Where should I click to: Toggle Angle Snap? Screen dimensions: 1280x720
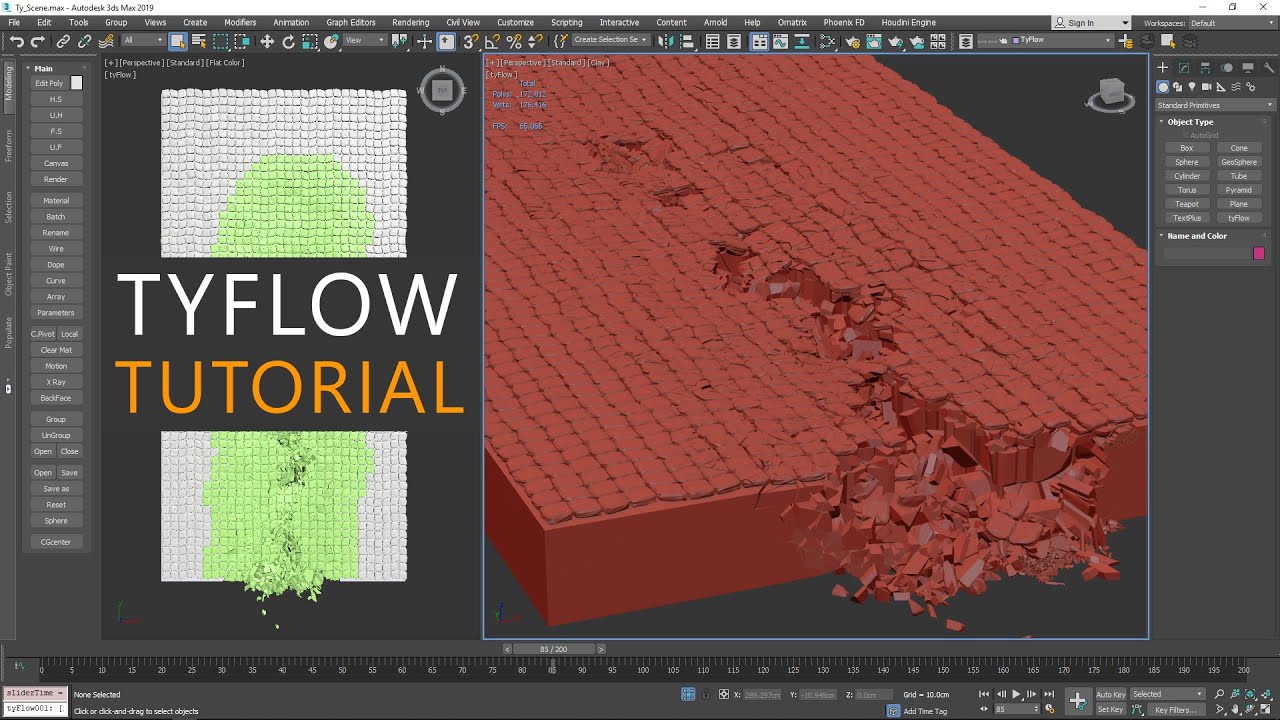point(492,41)
